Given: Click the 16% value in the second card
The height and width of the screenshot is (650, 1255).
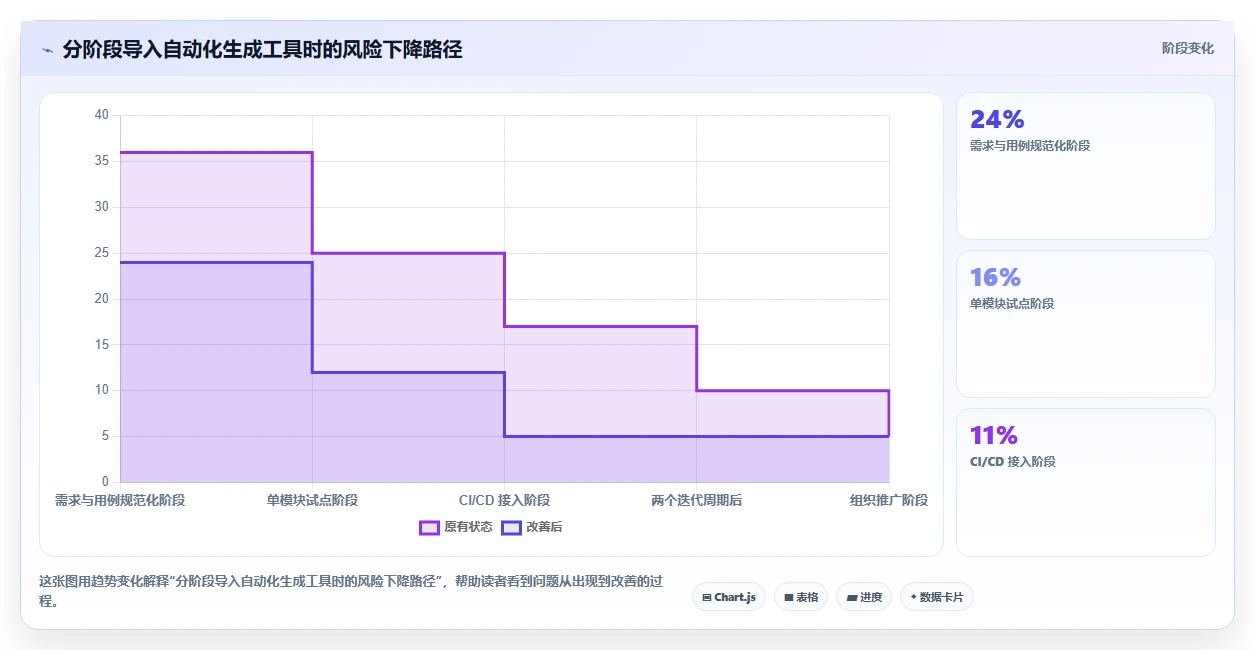Looking at the screenshot, I should point(995,278).
